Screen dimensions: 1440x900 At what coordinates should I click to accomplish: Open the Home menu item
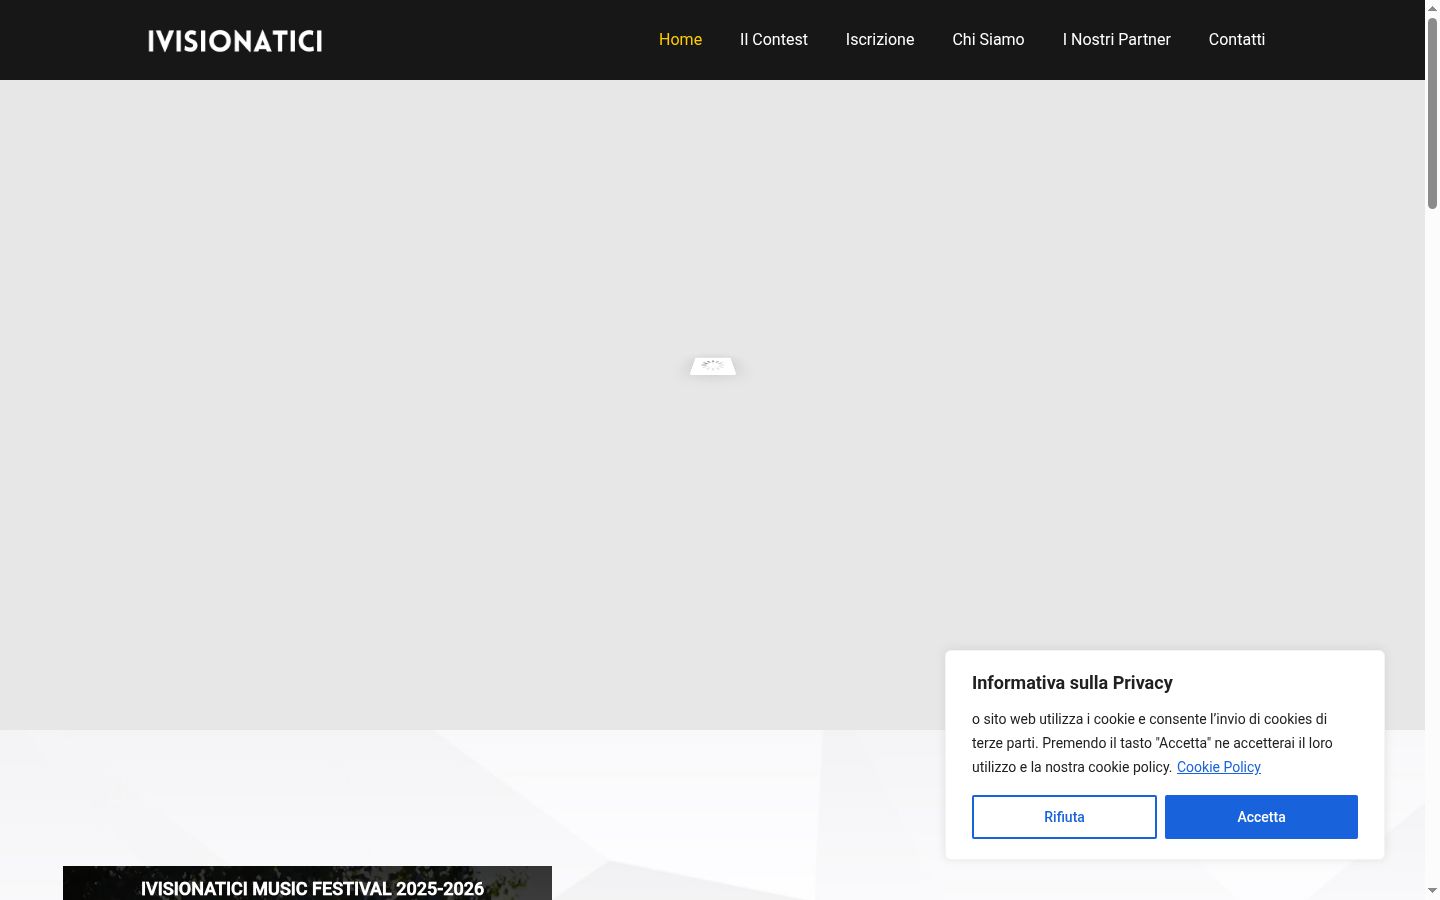point(680,40)
